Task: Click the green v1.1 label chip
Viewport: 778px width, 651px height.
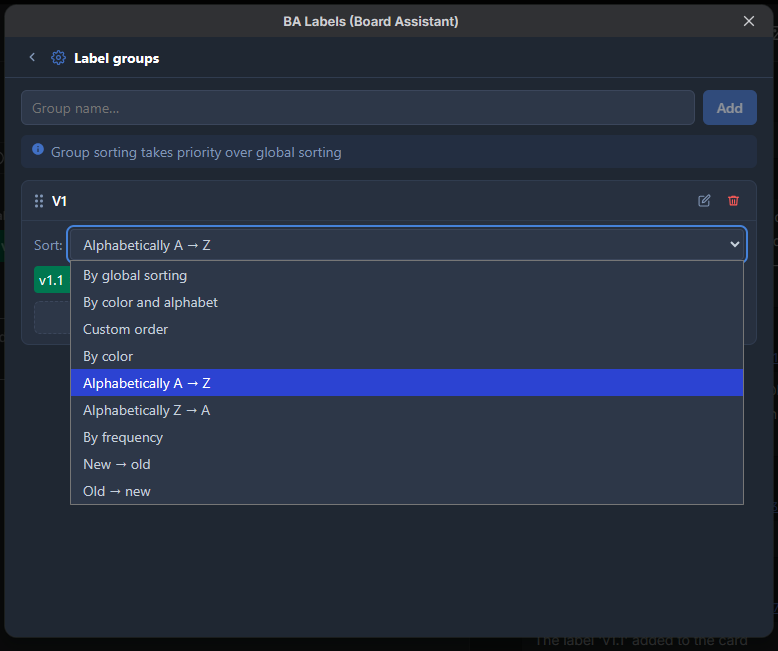Action: pyautogui.click(x=52, y=280)
